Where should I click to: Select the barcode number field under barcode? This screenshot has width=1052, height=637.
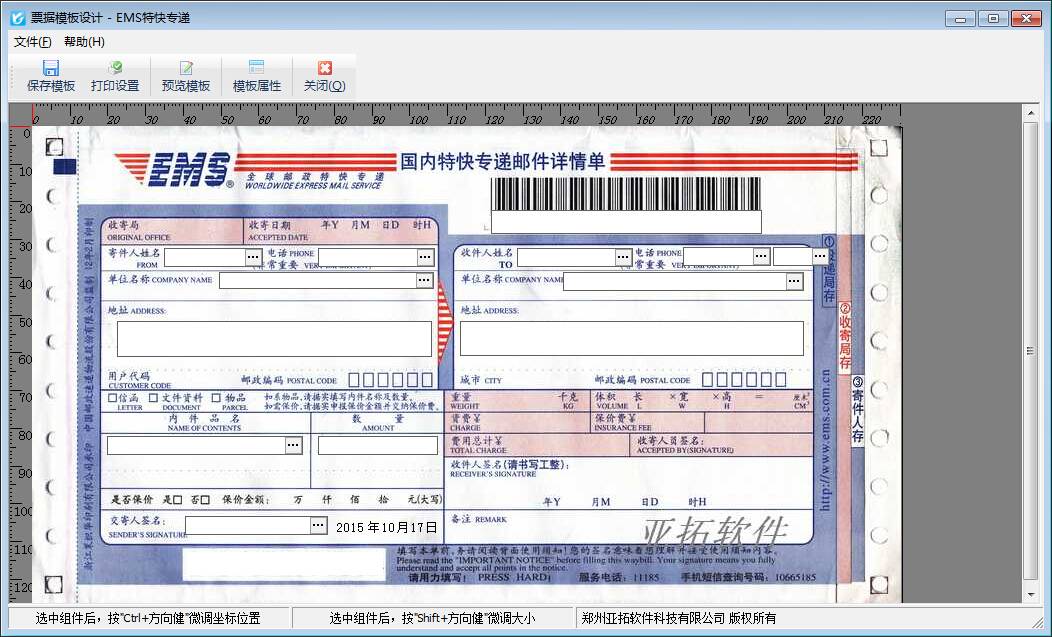(x=626, y=222)
